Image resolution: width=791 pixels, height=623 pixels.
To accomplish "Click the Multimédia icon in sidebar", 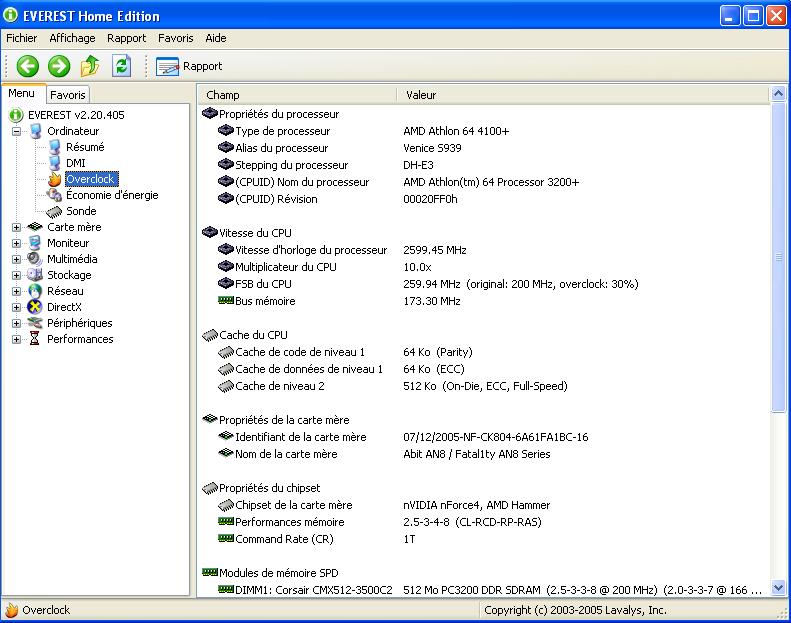I will [x=35, y=259].
